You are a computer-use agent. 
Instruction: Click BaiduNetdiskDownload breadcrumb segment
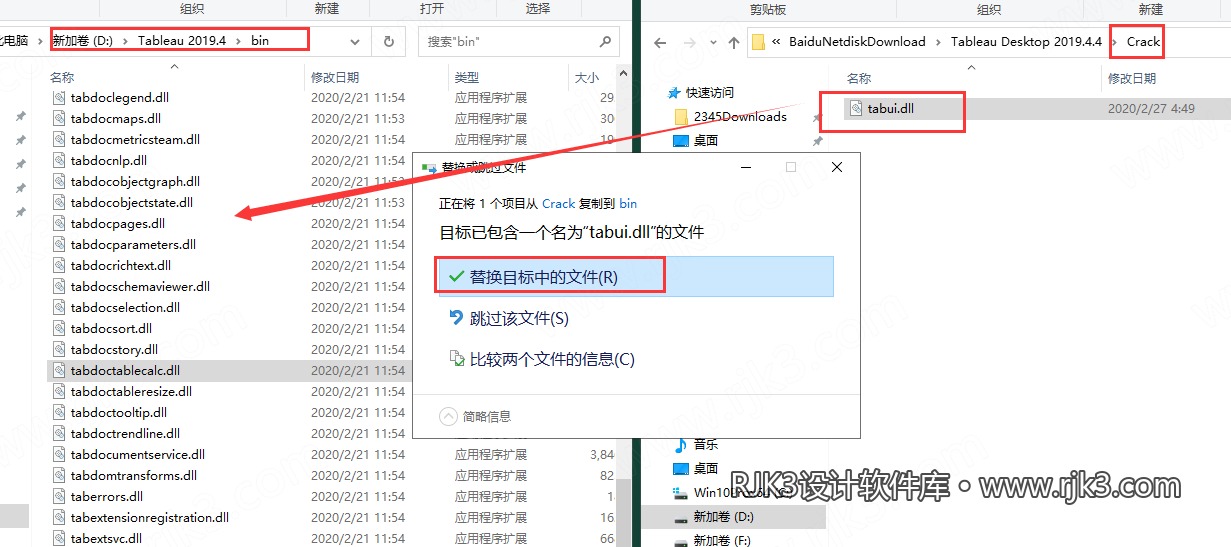click(857, 42)
